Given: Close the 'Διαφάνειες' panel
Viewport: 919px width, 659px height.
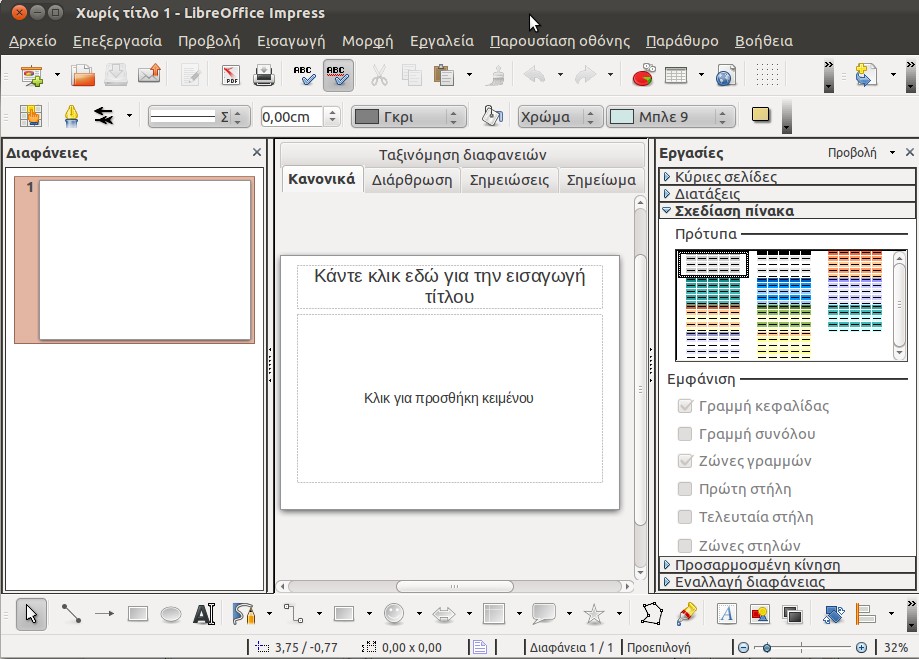Looking at the screenshot, I should tap(257, 152).
